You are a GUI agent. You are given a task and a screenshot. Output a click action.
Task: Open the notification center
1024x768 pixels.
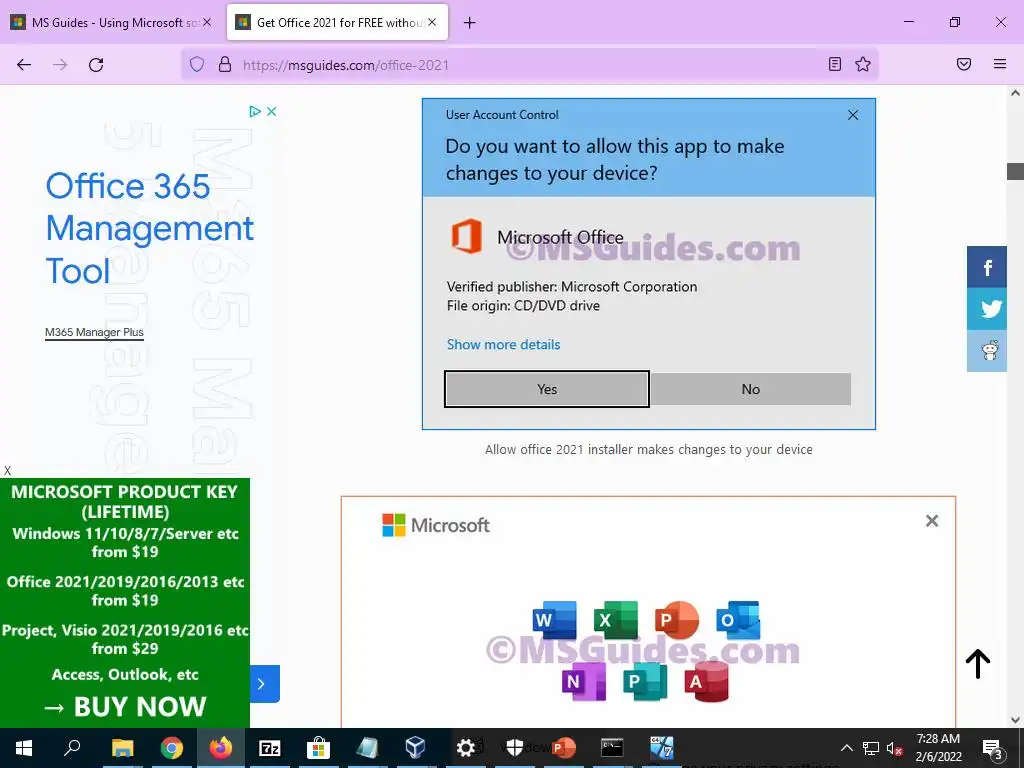coord(993,748)
